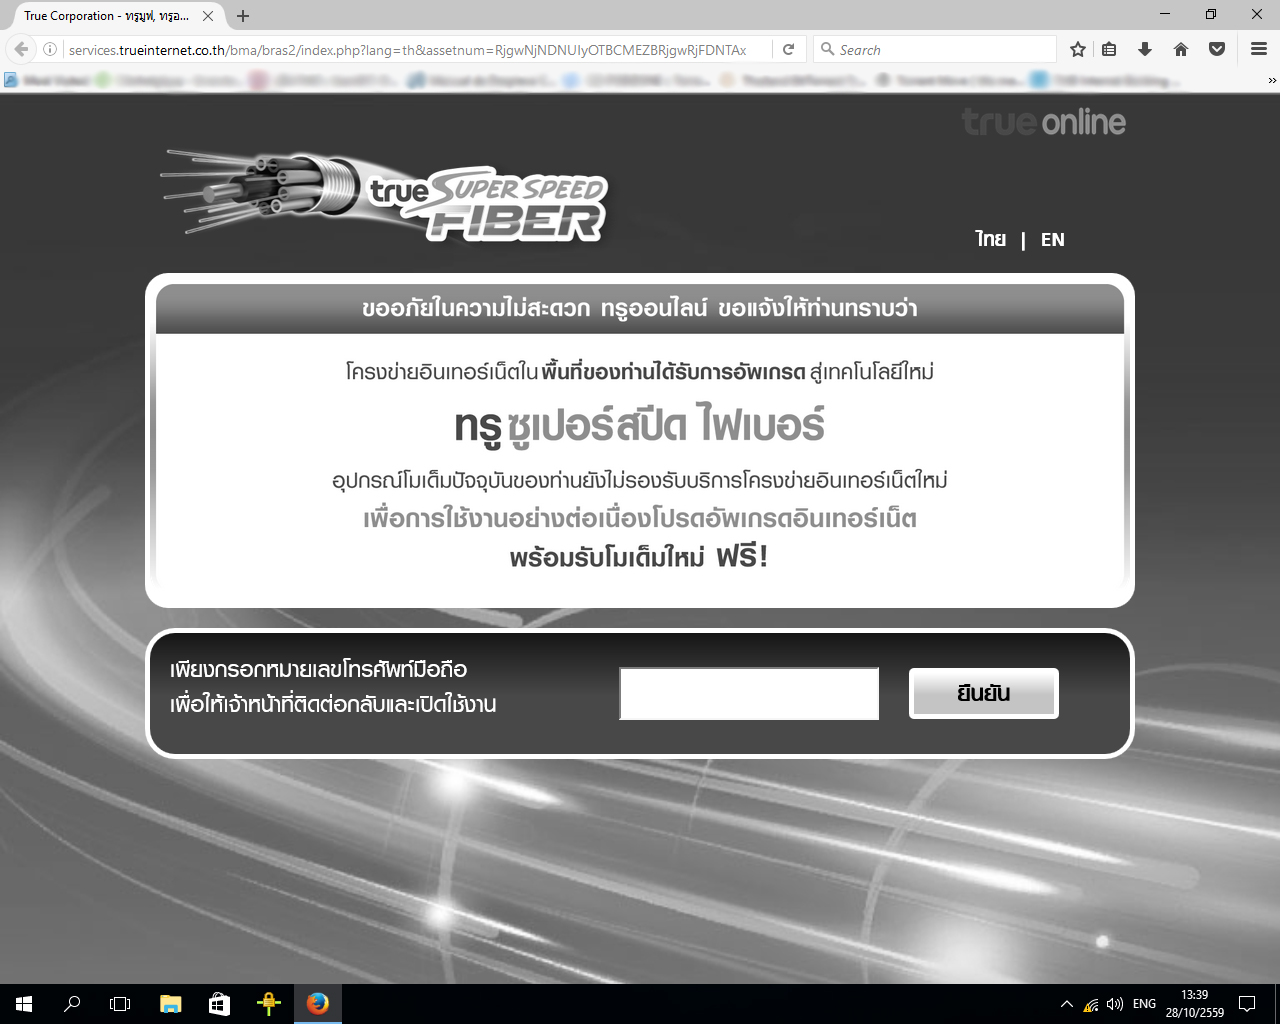
Task: Click the text เพียงกรอกหมายเลขโทรศัพท์มือถือ
Action: click(319, 669)
